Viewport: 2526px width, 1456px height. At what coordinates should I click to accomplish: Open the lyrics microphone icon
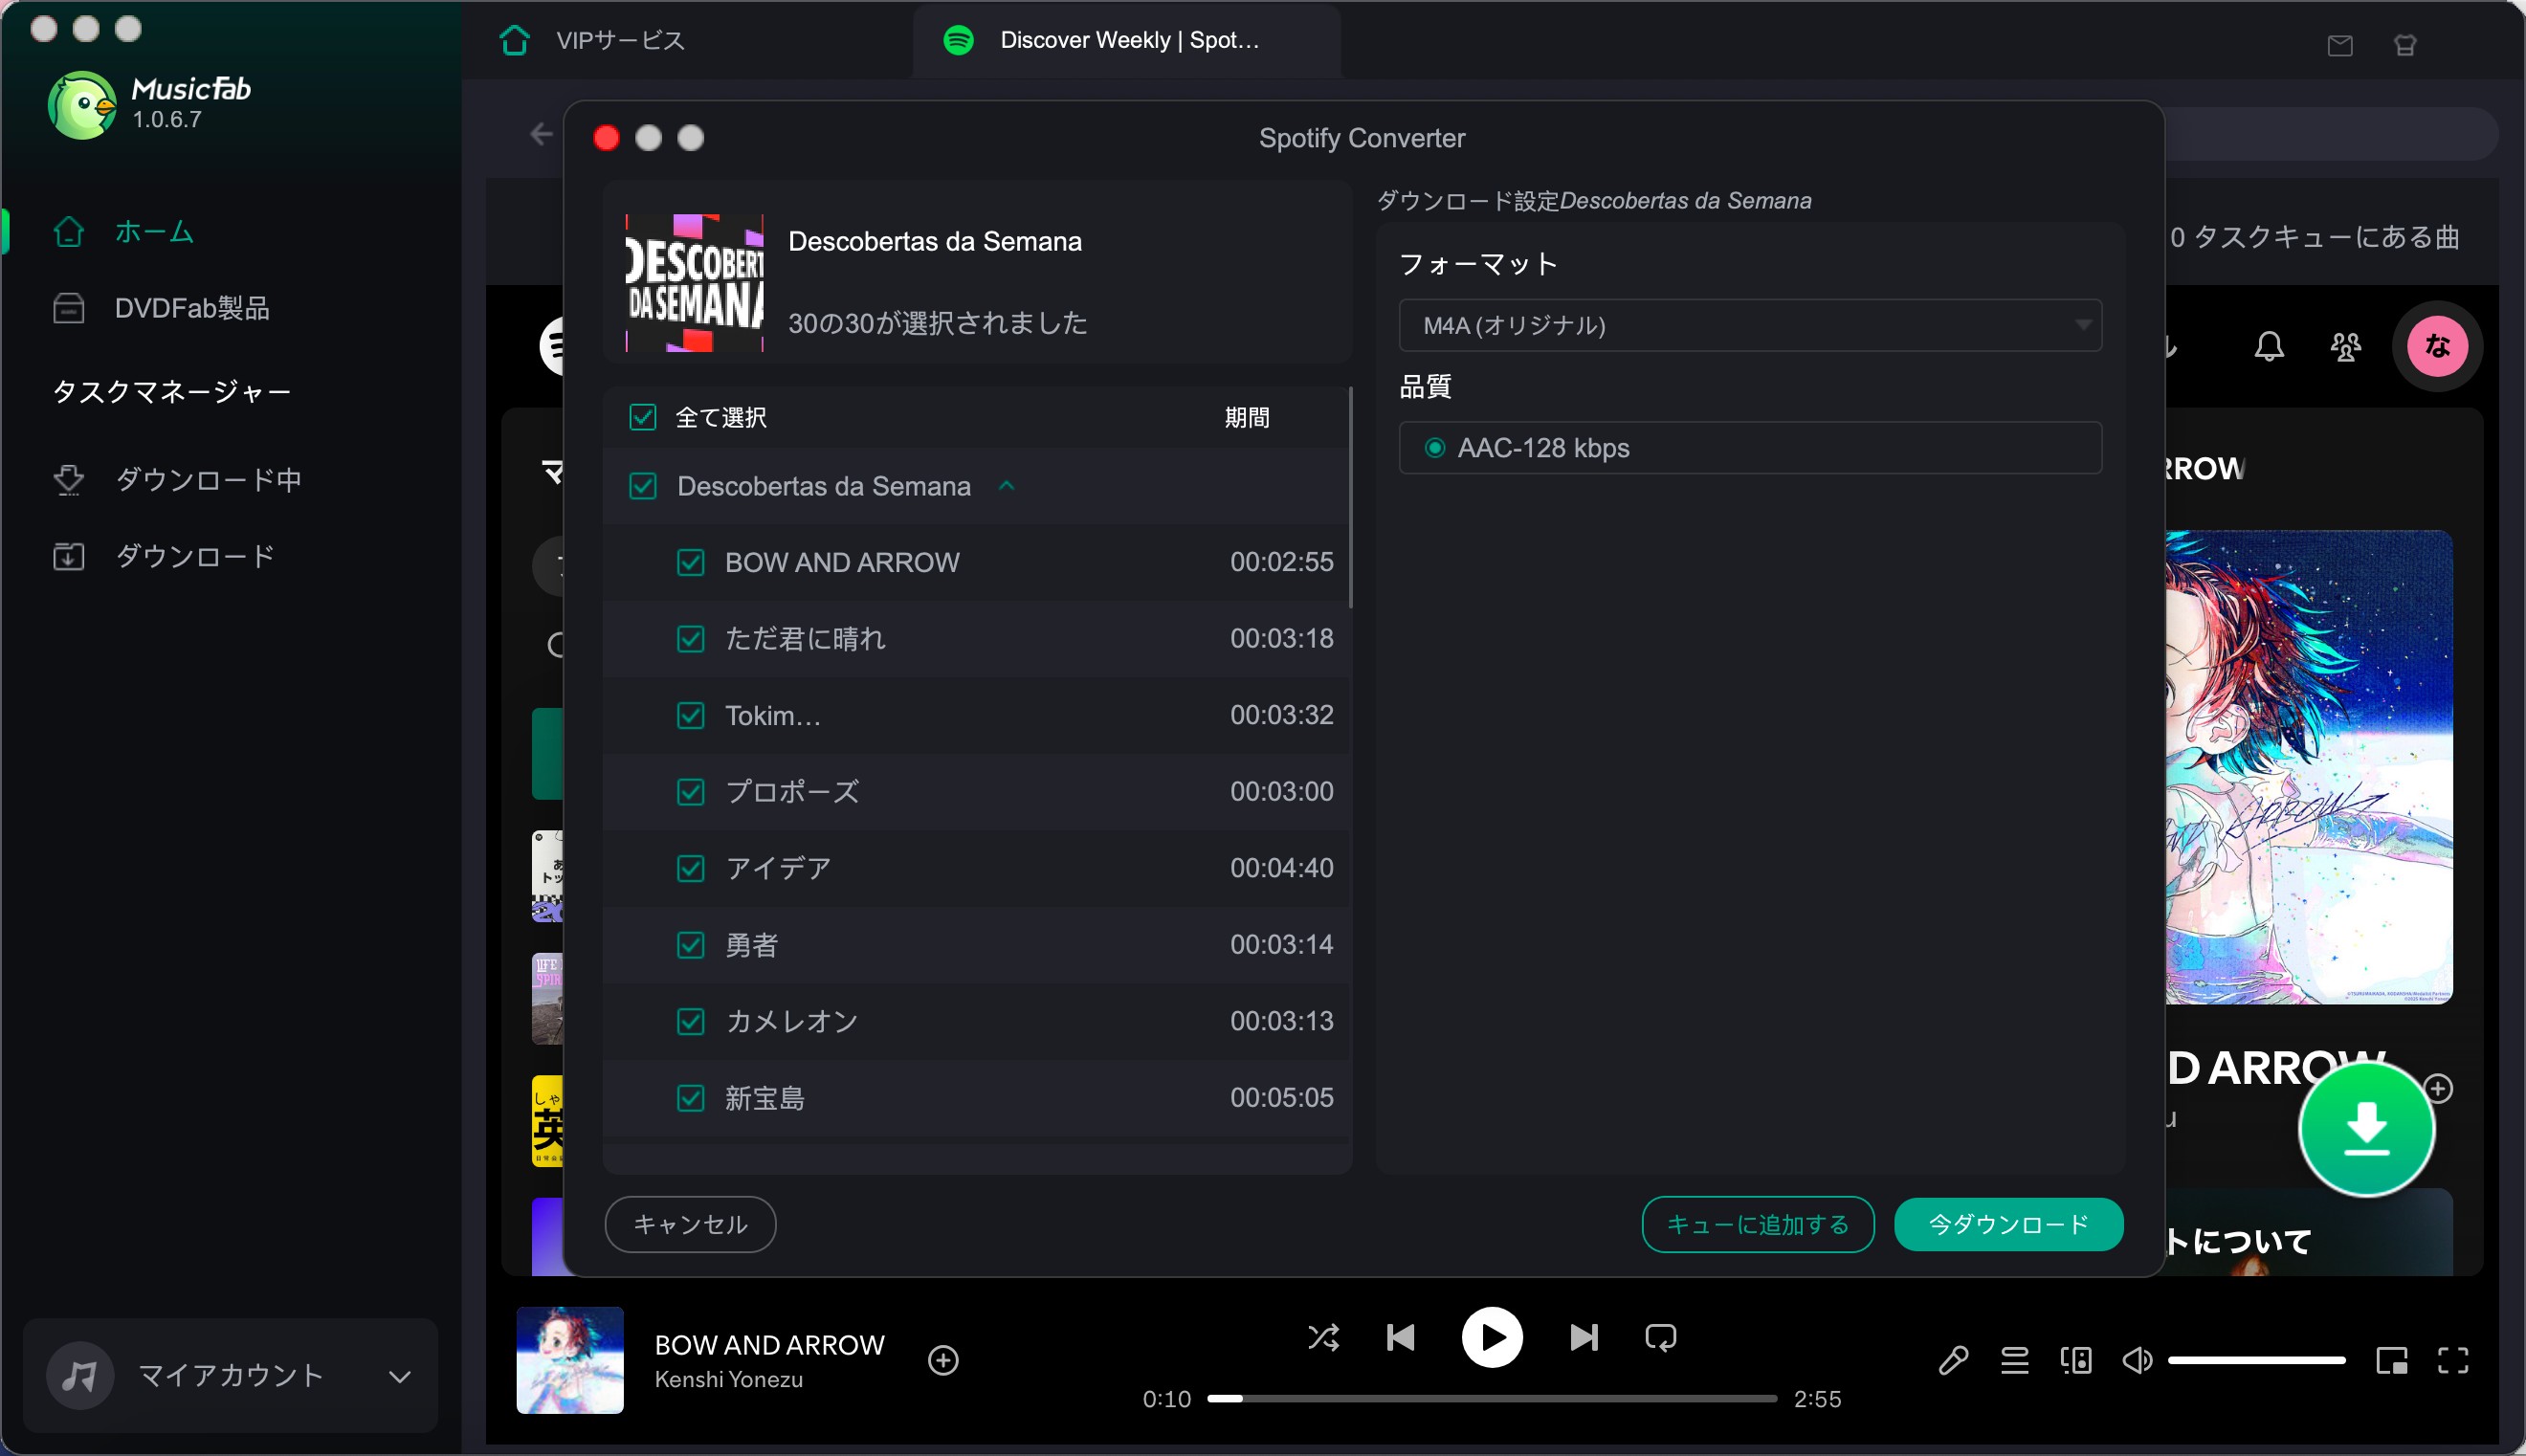1953,1360
